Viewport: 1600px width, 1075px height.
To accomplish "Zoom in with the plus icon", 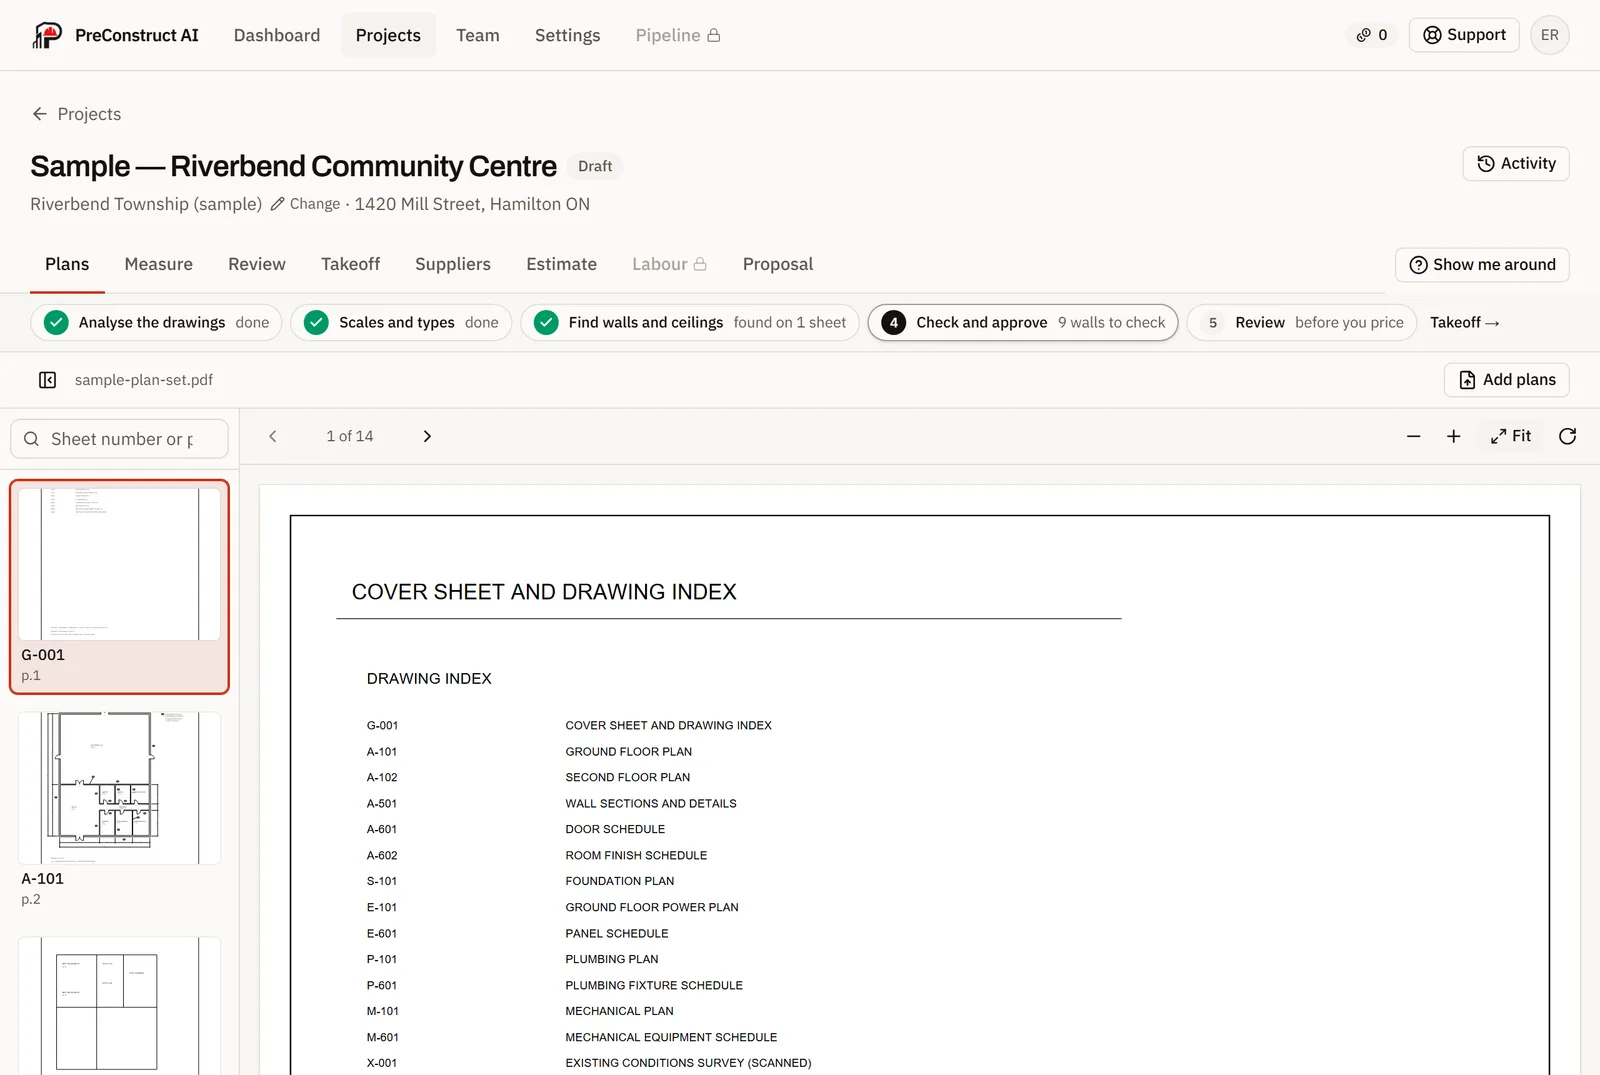I will 1454,436.
